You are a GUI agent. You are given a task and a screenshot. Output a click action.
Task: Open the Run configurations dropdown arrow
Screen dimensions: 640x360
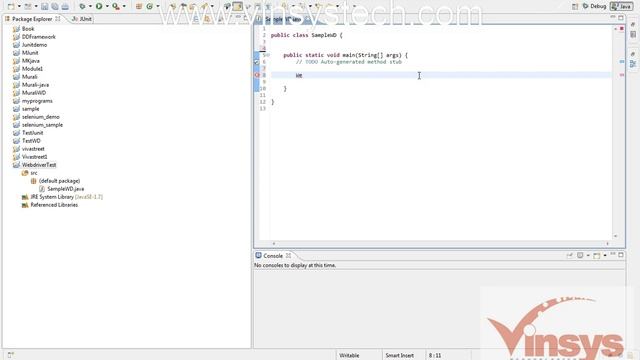[x=107, y=6]
